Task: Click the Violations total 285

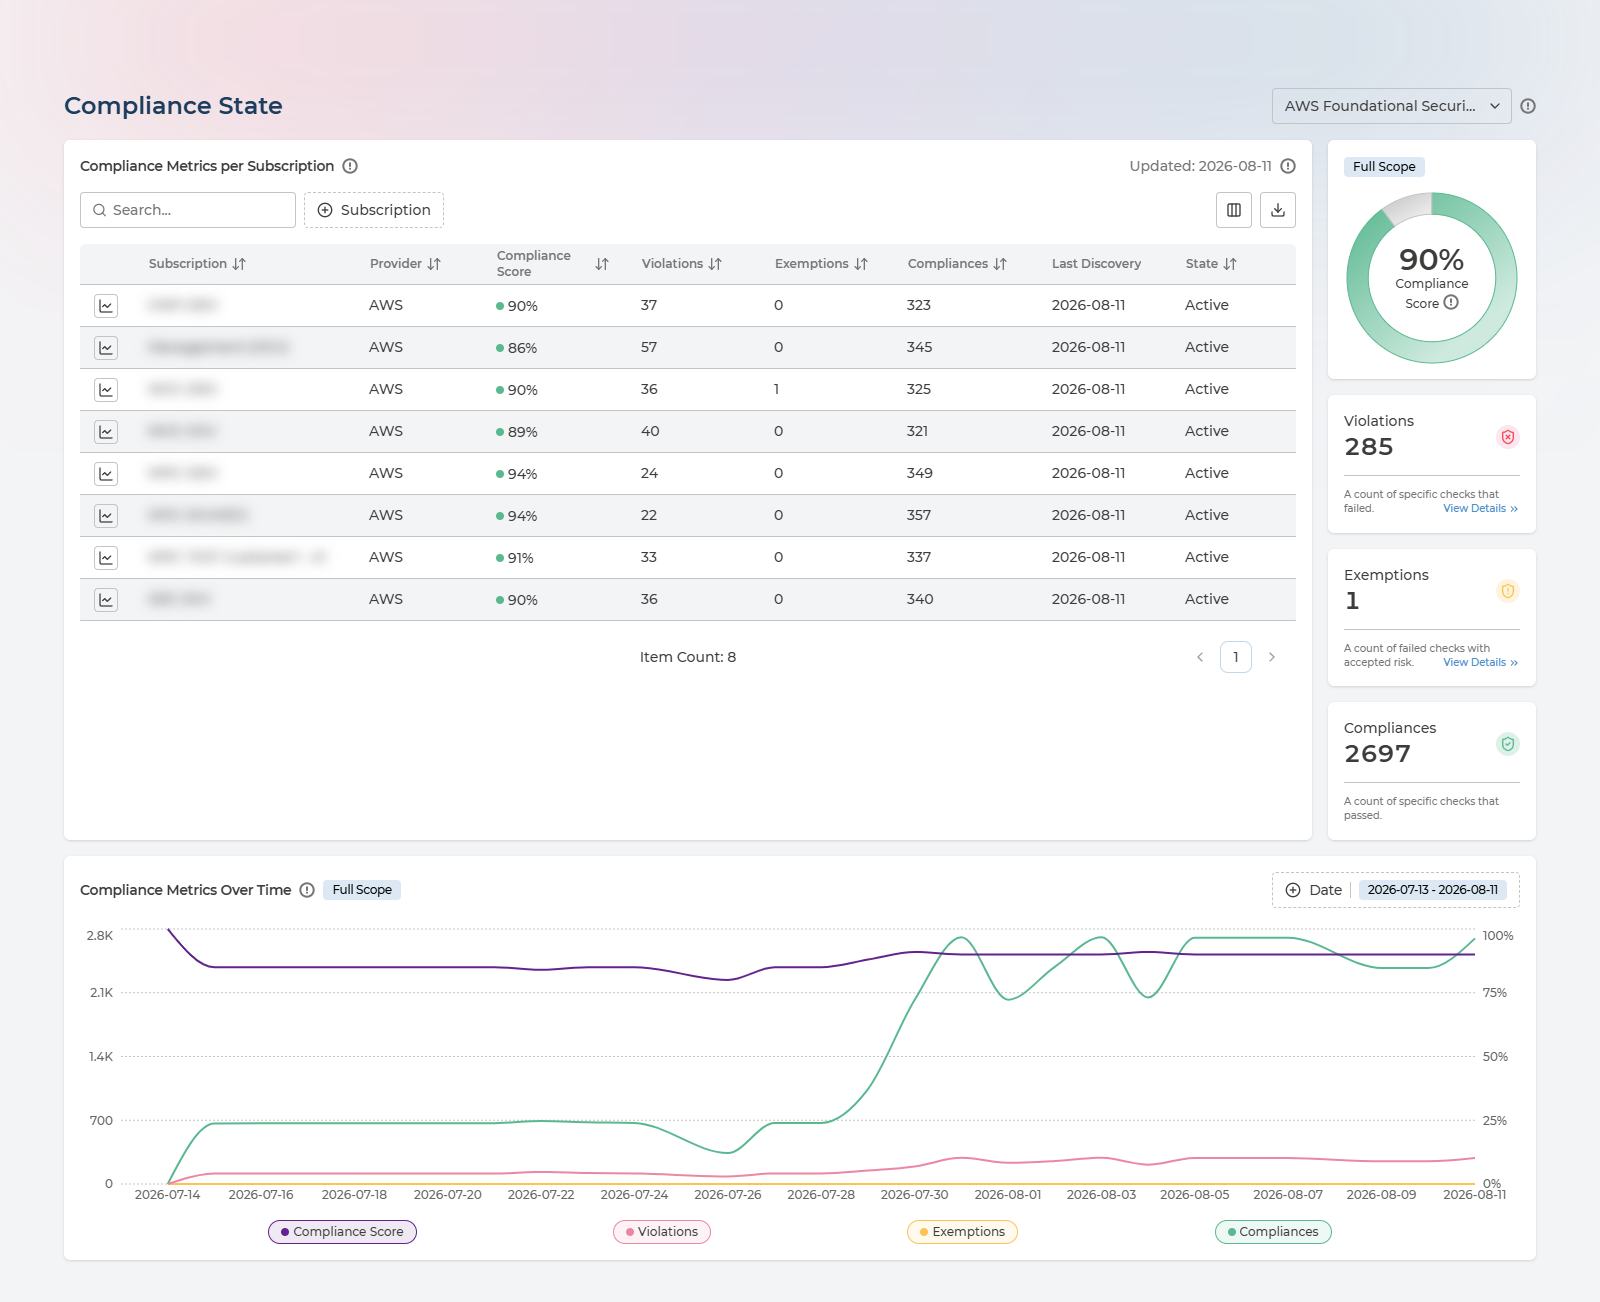Action: click(x=1369, y=447)
